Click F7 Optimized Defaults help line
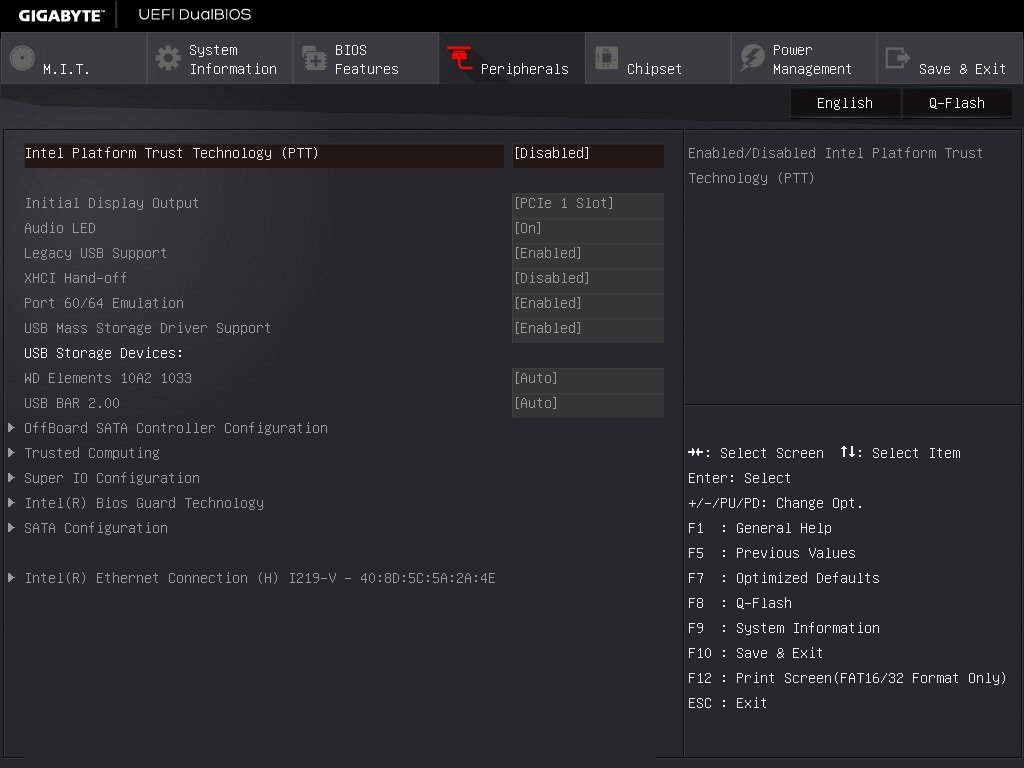Viewport: 1024px width, 768px height. pyautogui.click(x=784, y=579)
